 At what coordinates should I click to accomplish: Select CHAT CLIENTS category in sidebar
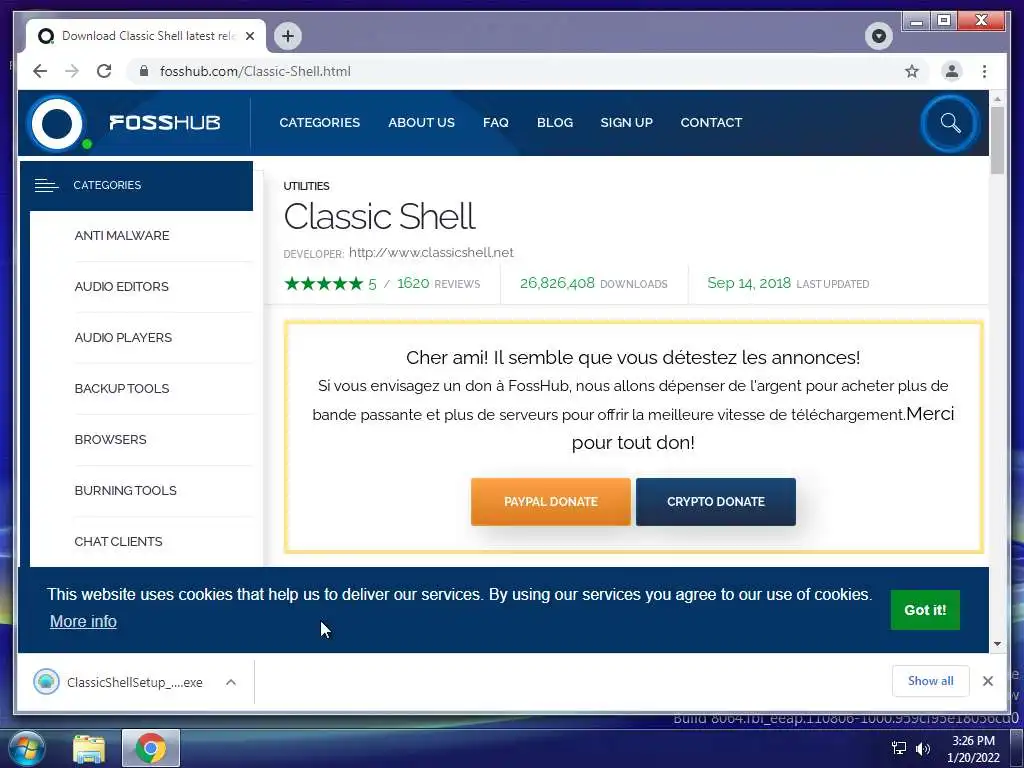coord(118,541)
